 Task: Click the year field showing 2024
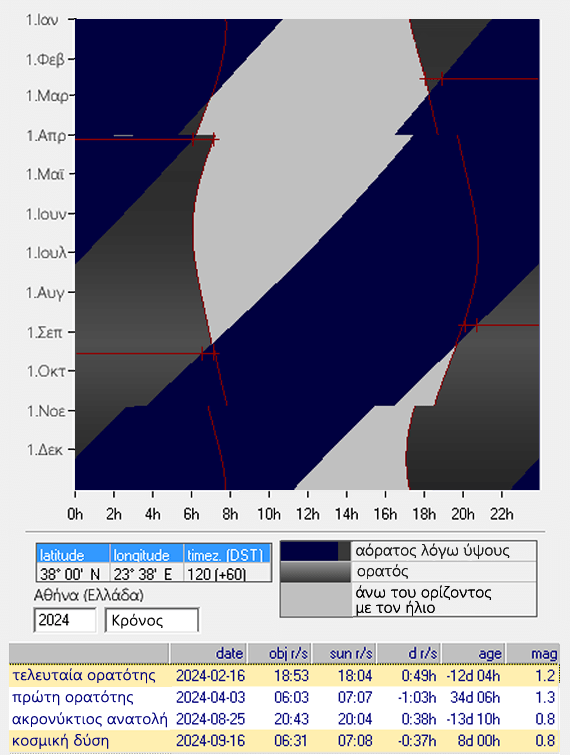(65, 620)
